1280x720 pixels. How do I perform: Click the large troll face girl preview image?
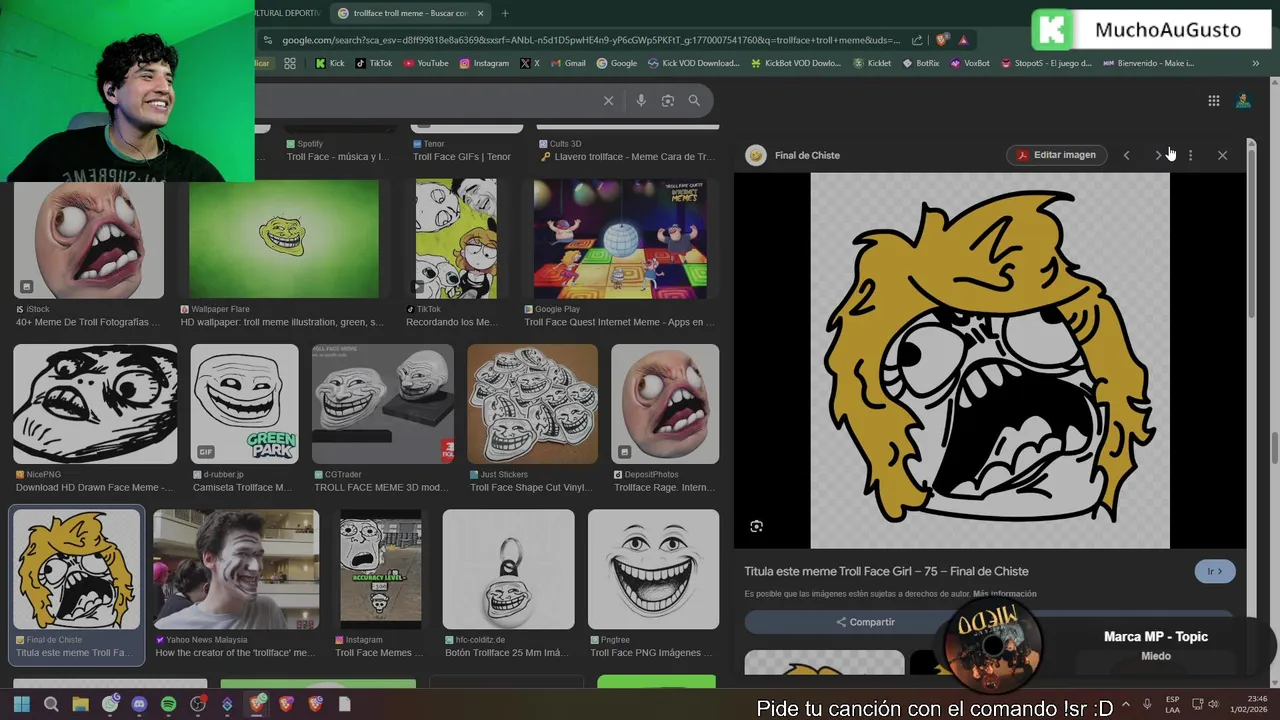point(990,360)
